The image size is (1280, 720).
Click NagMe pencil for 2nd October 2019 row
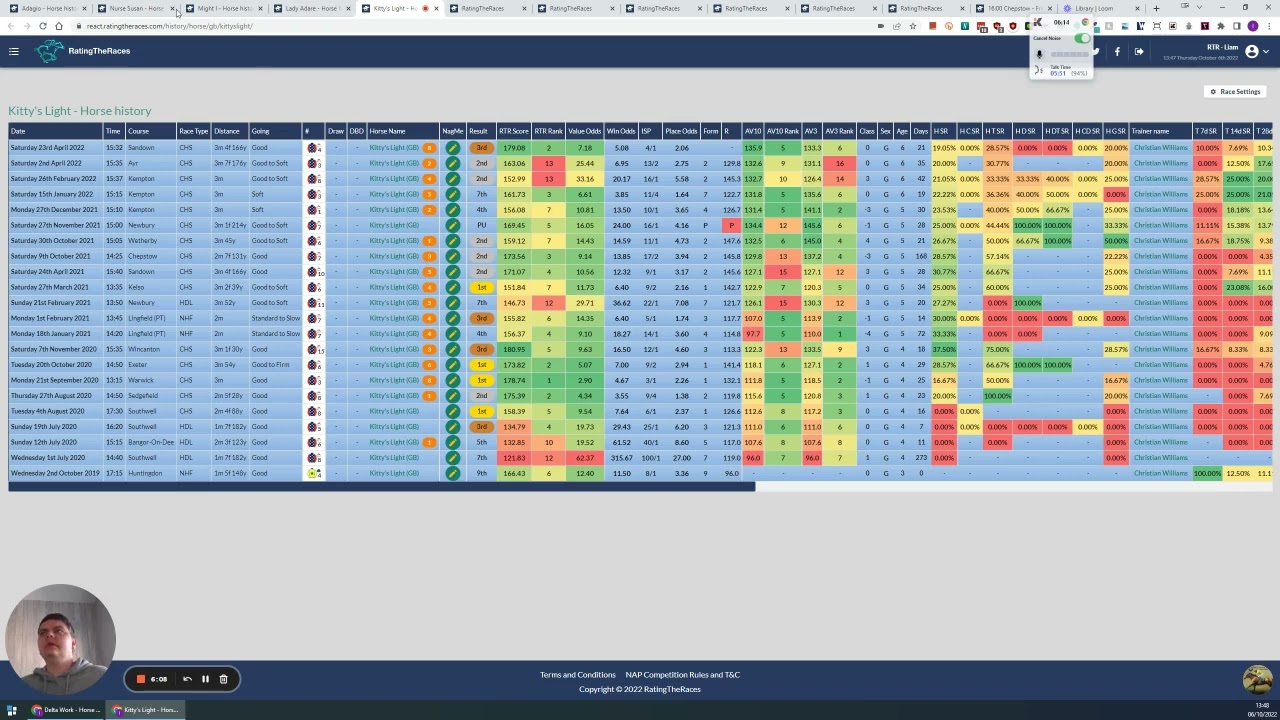(x=453, y=473)
